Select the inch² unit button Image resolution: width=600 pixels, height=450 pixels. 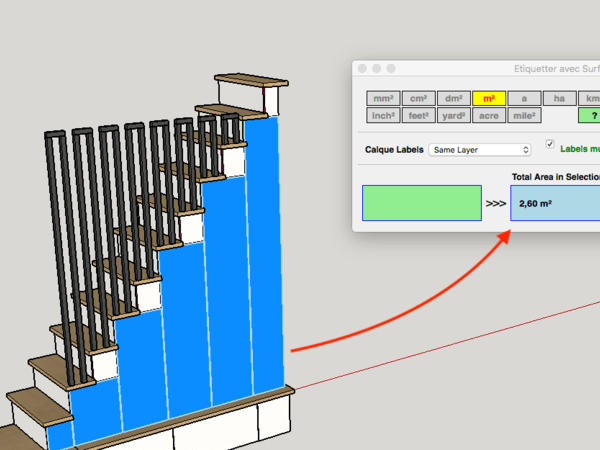click(382, 115)
